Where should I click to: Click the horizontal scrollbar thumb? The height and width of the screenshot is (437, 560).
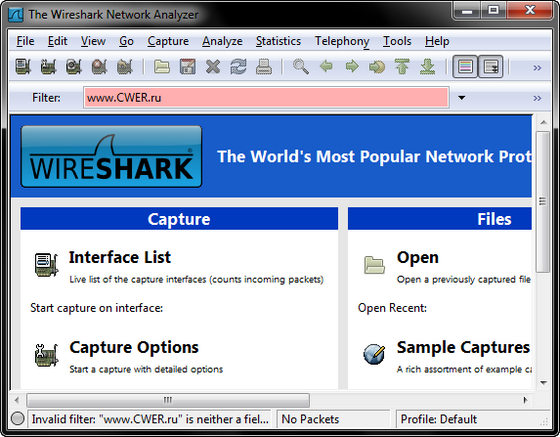point(168,400)
